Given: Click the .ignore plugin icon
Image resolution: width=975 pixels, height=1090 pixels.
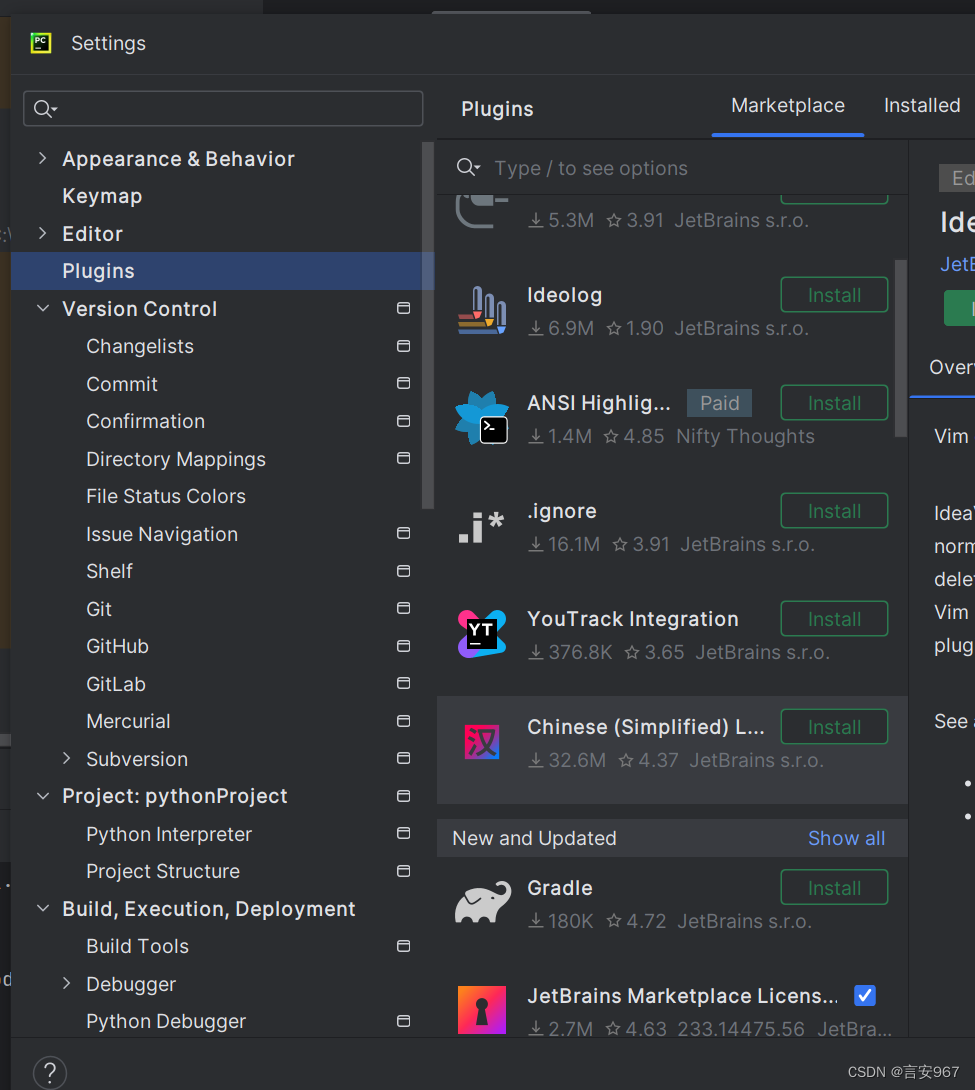Looking at the screenshot, I should tap(481, 527).
